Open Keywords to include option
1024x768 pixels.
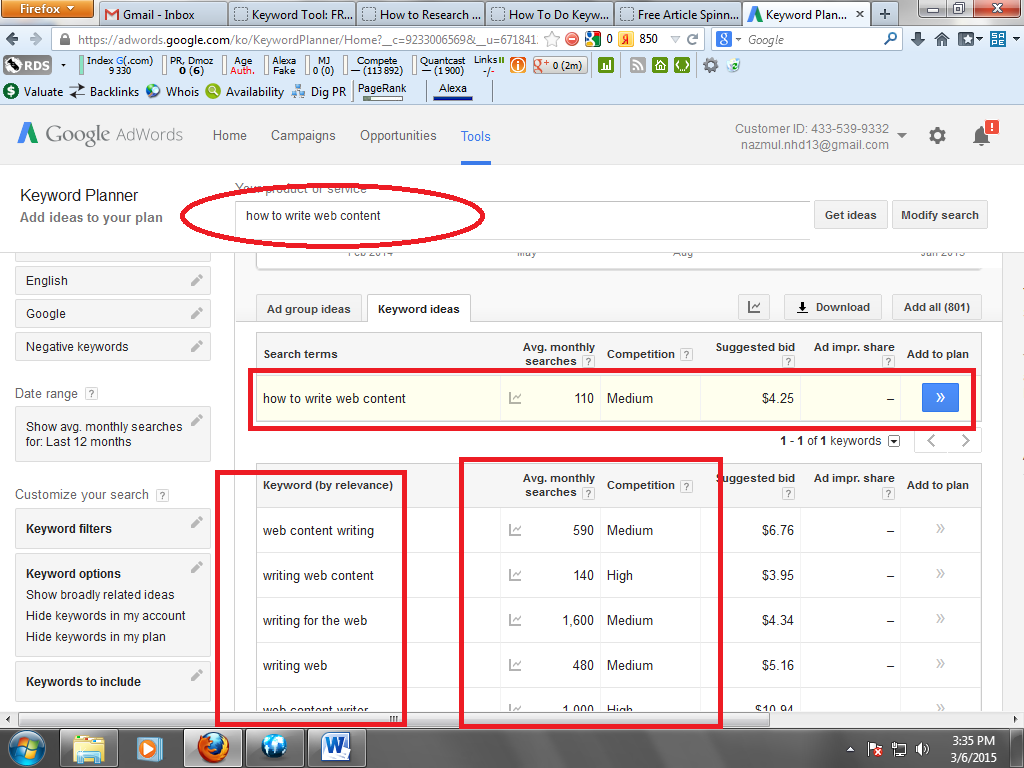(x=112, y=681)
